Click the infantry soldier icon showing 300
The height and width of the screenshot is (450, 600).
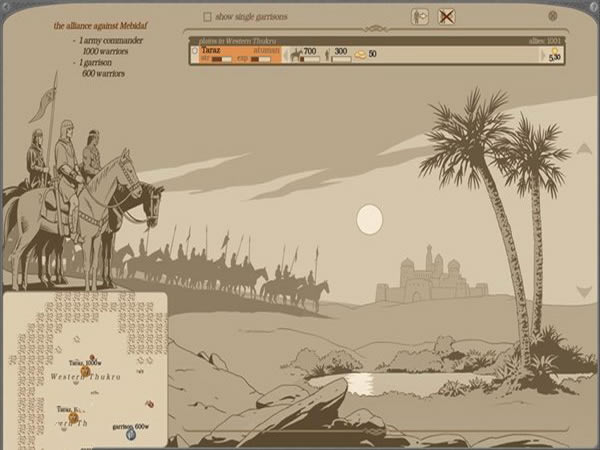click(x=325, y=53)
